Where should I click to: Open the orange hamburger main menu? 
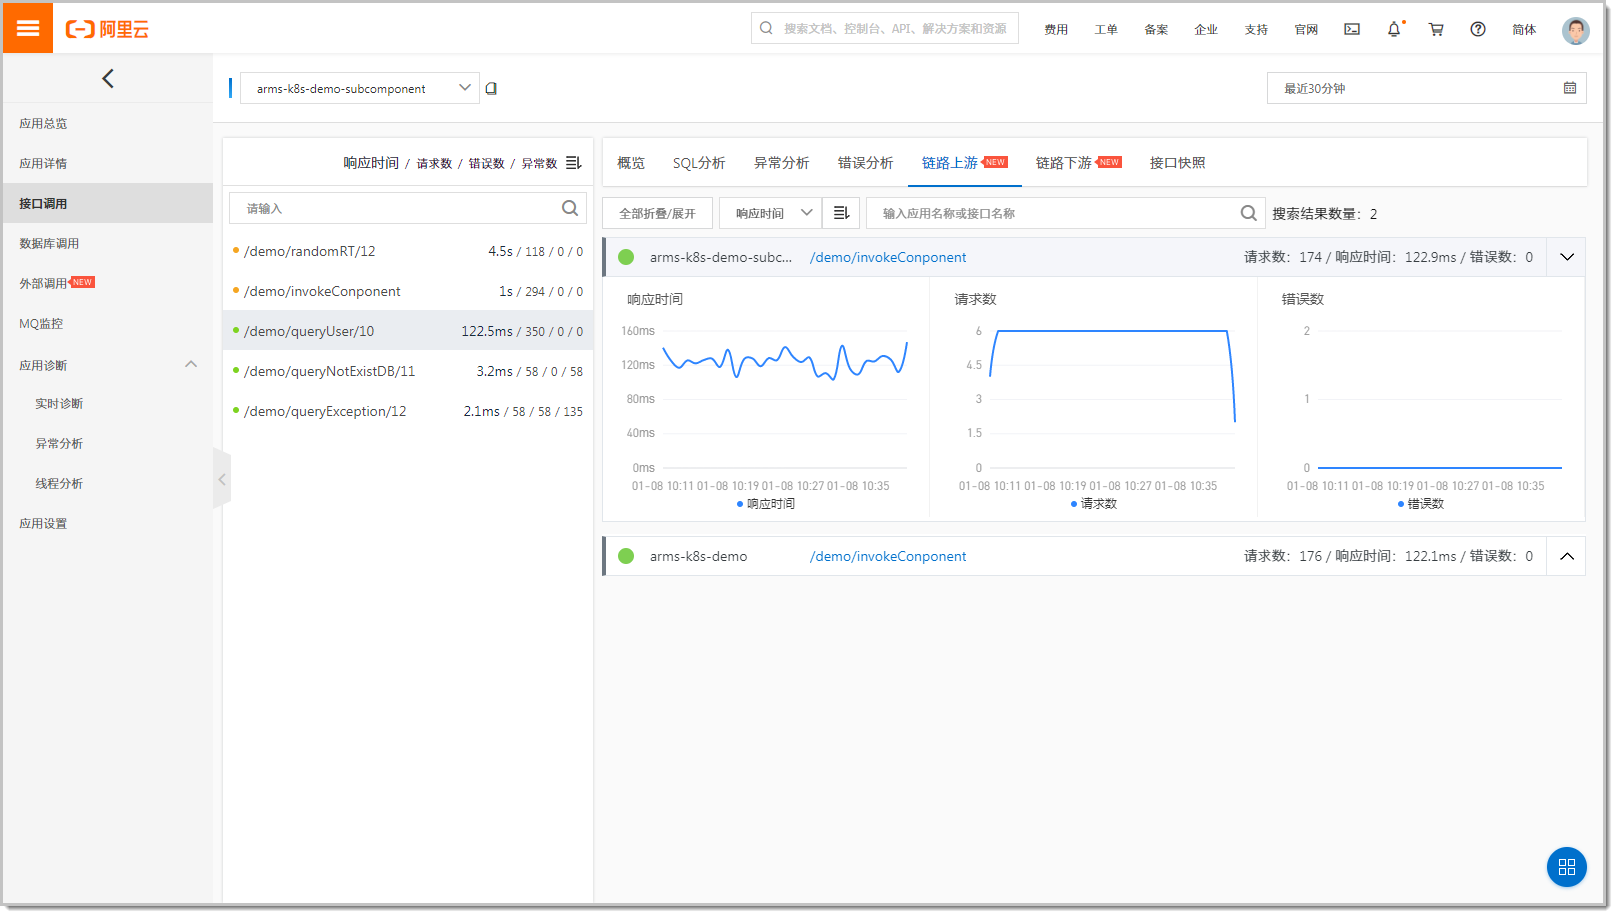(28, 28)
